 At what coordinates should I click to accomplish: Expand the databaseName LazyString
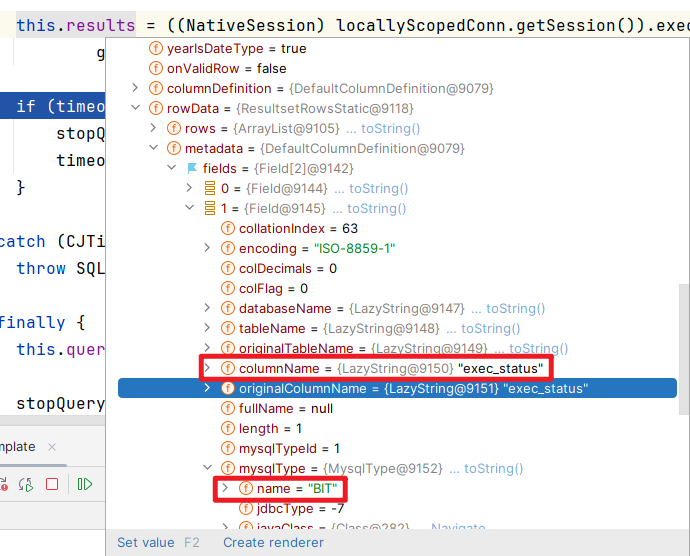click(x=208, y=309)
